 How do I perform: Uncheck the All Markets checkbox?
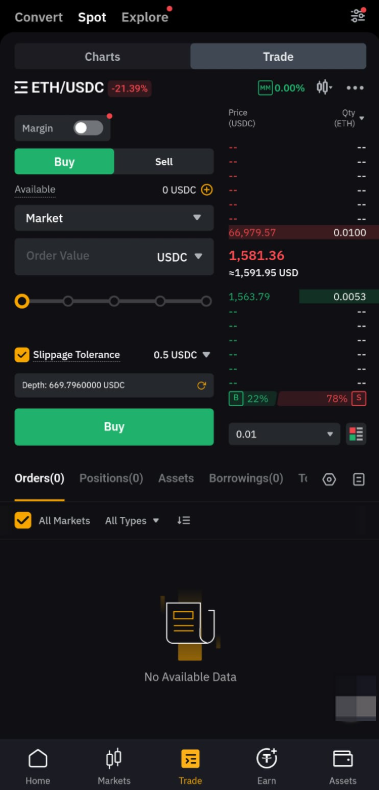pyautogui.click(x=23, y=520)
